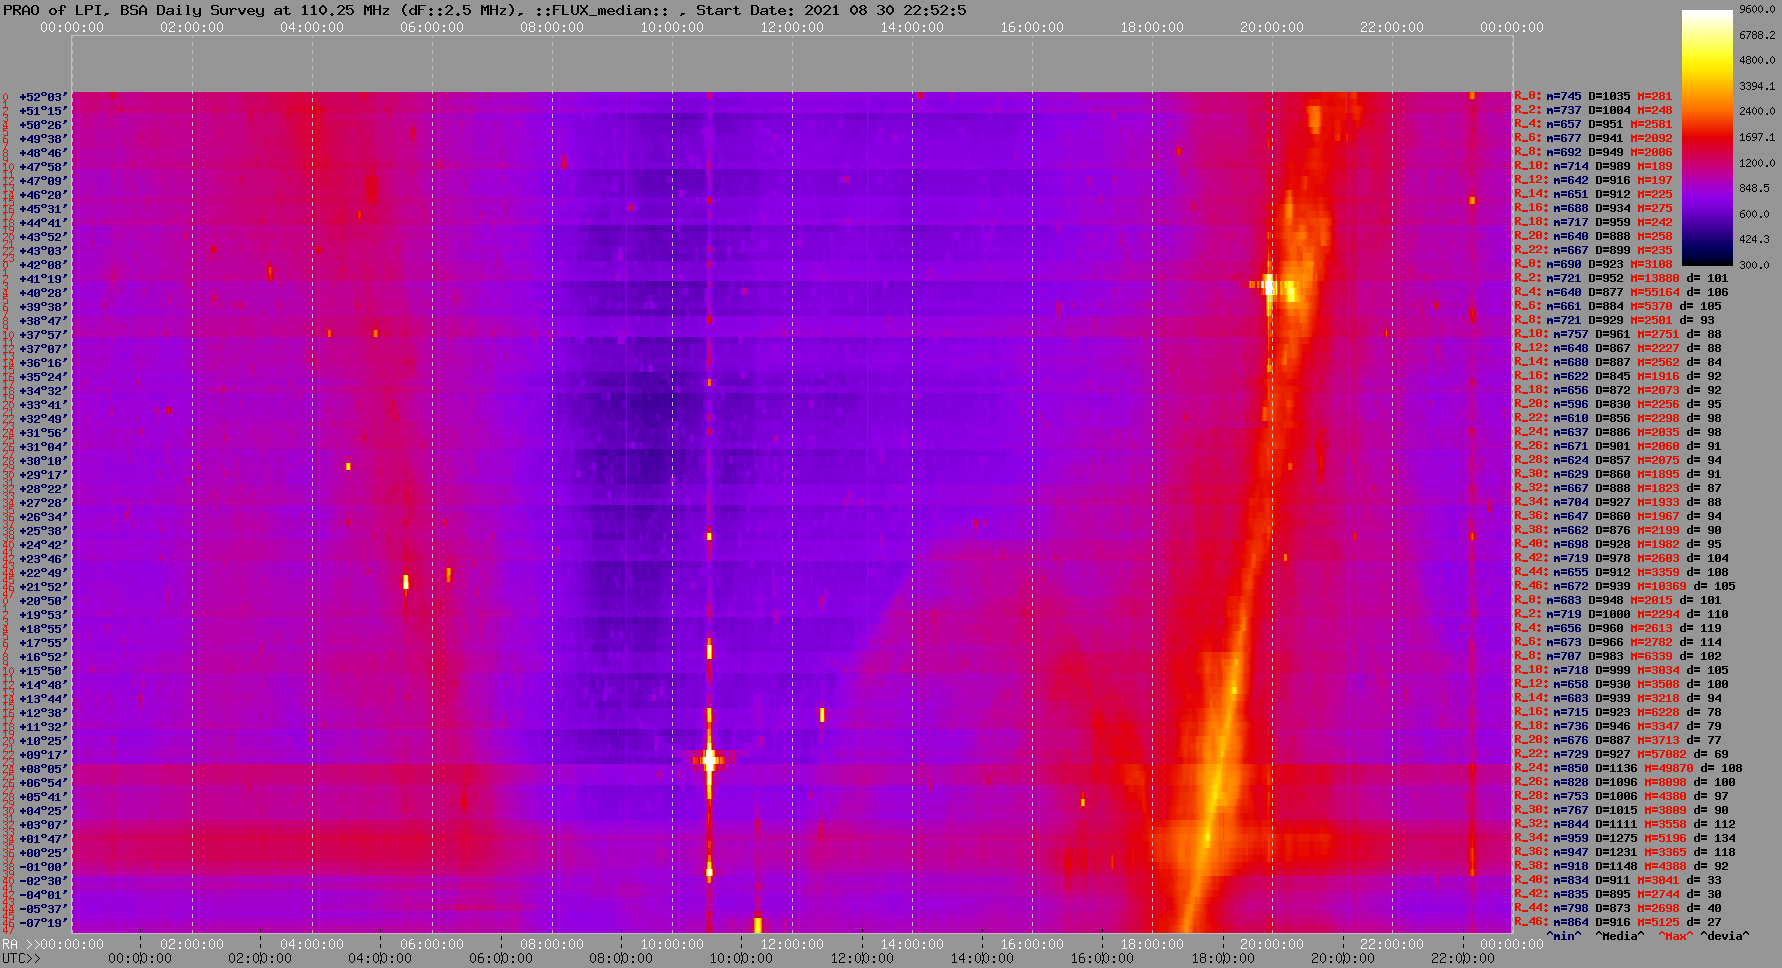
Task: Click the stats row 'R_0: m=745 D=1035'
Action: click(1593, 97)
